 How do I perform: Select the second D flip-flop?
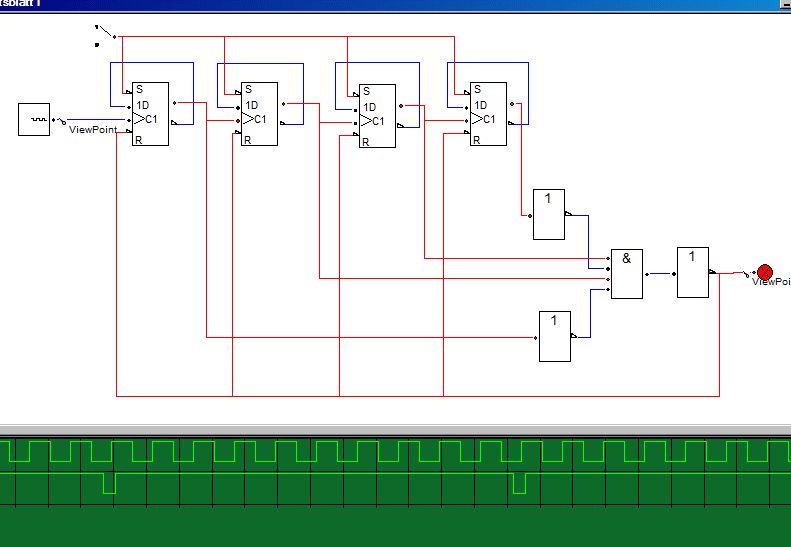(259, 114)
